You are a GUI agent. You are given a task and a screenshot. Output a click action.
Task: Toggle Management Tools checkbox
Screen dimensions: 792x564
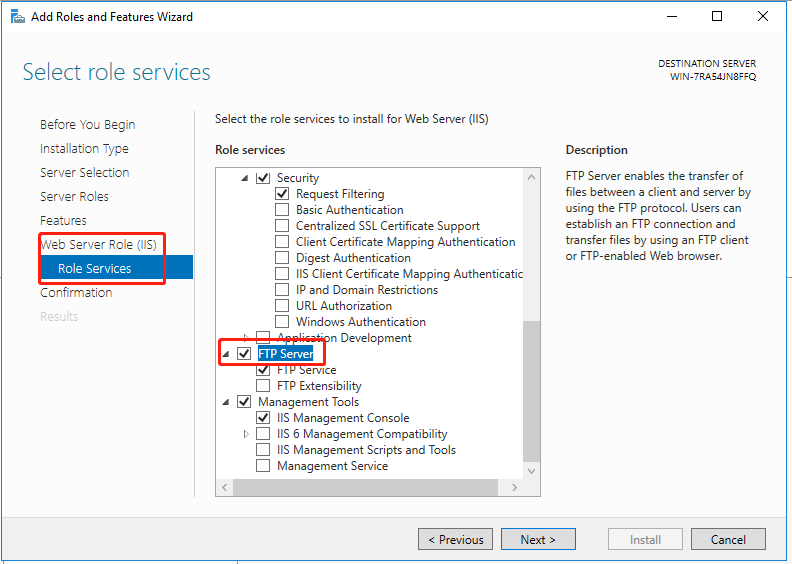click(244, 402)
